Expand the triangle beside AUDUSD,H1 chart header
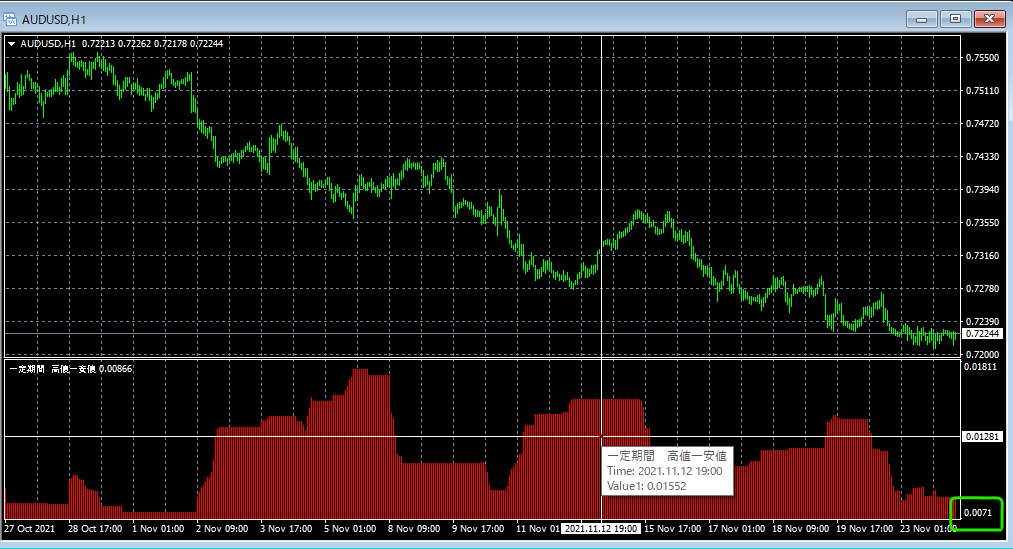 (x=11, y=44)
